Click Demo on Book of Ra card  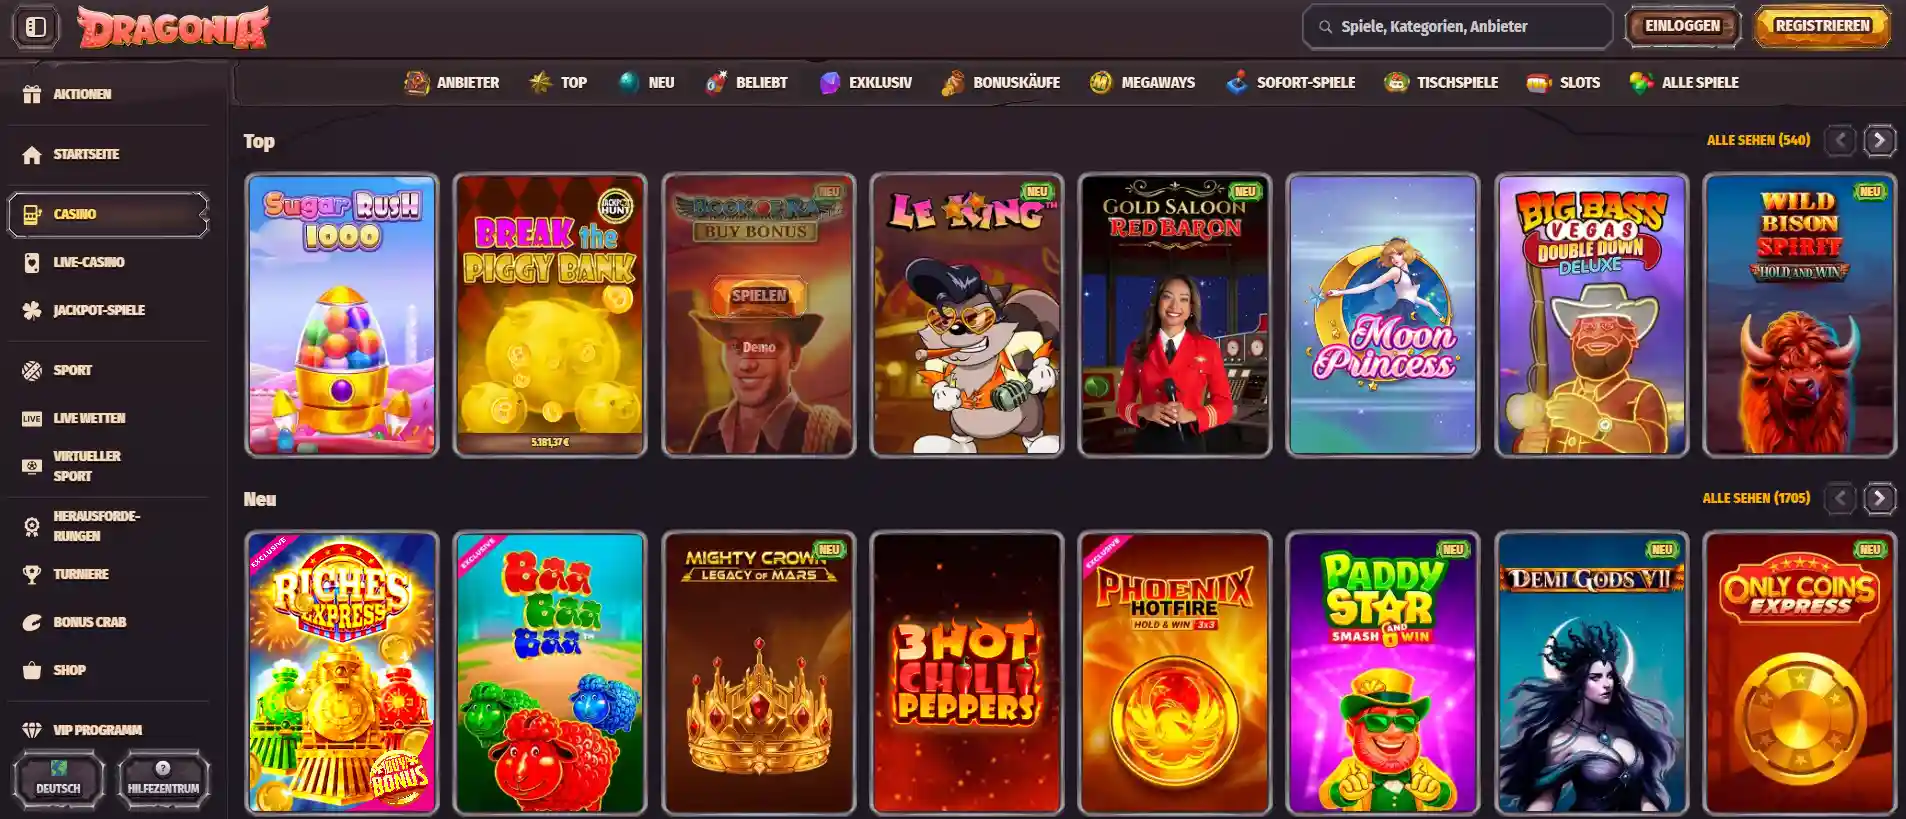759,347
